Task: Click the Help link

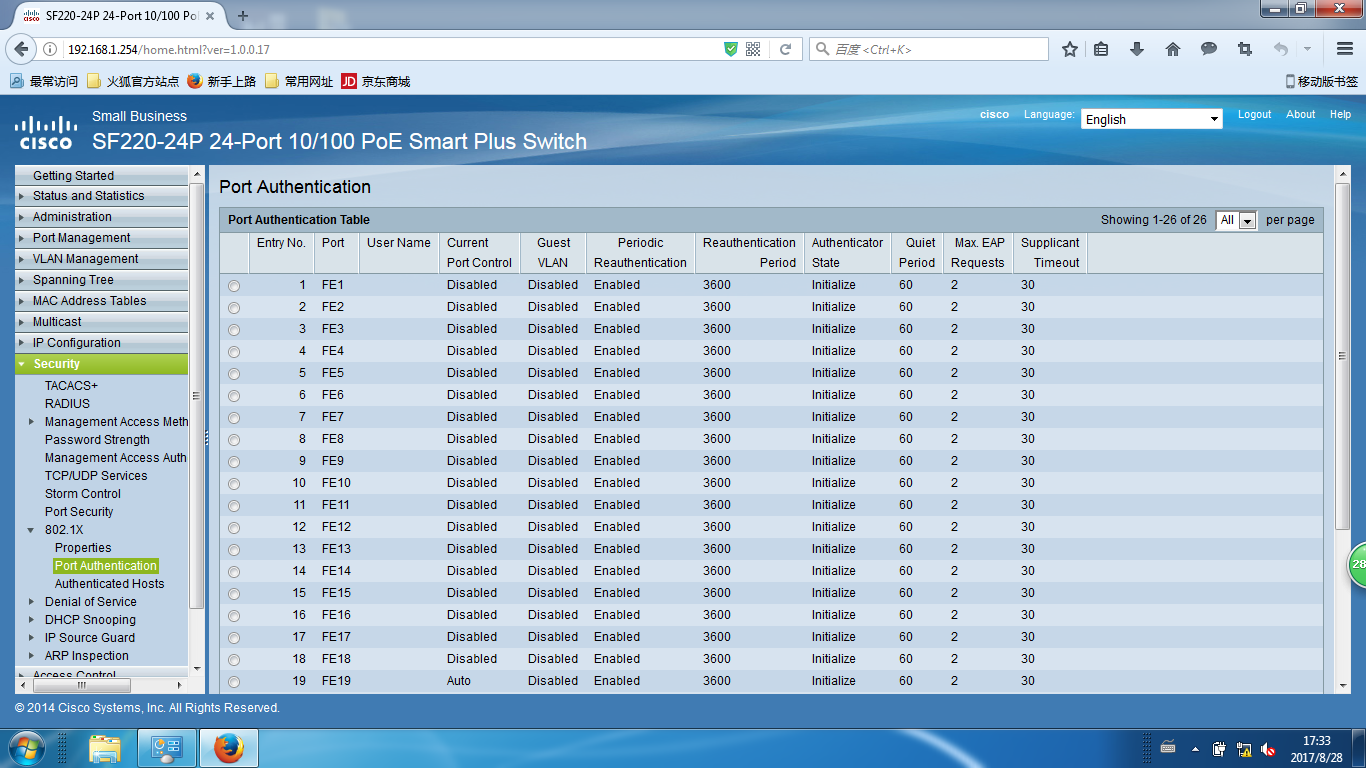Action: point(1340,115)
